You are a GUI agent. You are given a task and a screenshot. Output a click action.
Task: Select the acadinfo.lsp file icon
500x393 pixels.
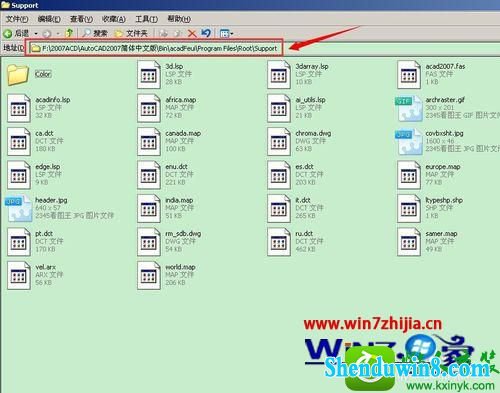click(x=19, y=108)
